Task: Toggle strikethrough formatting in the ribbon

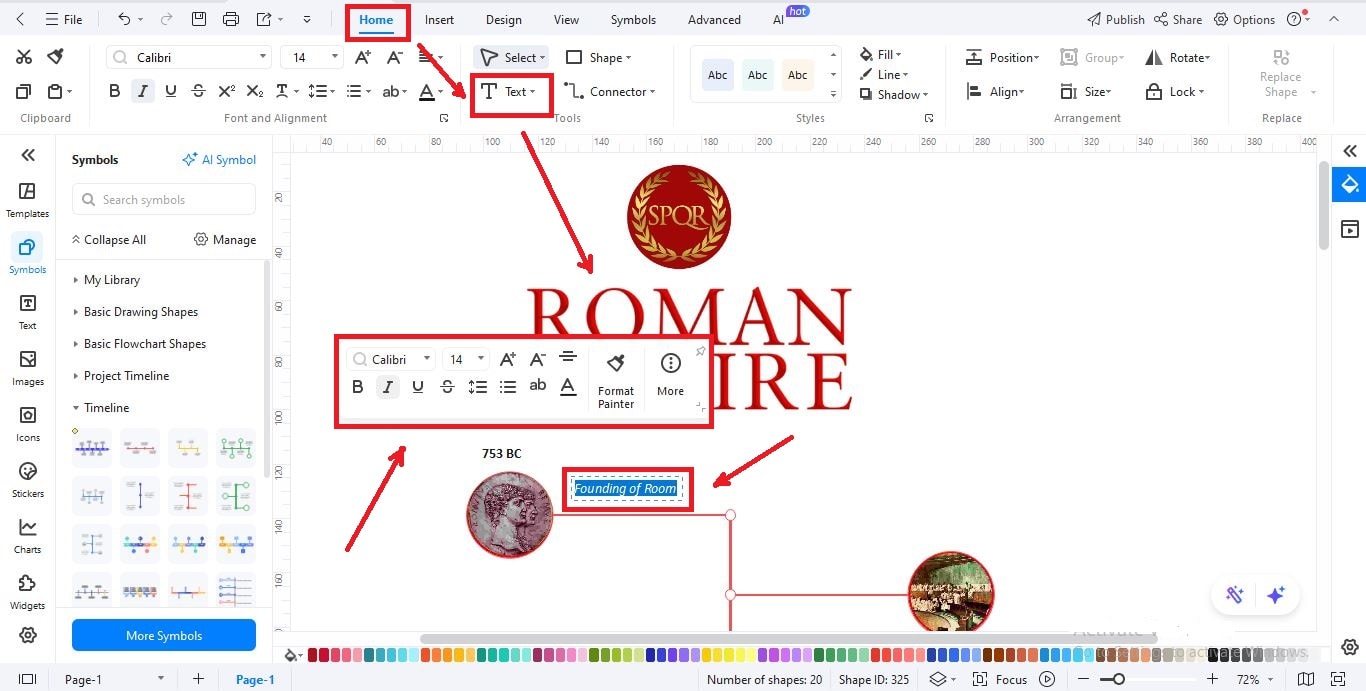Action: pos(198,90)
